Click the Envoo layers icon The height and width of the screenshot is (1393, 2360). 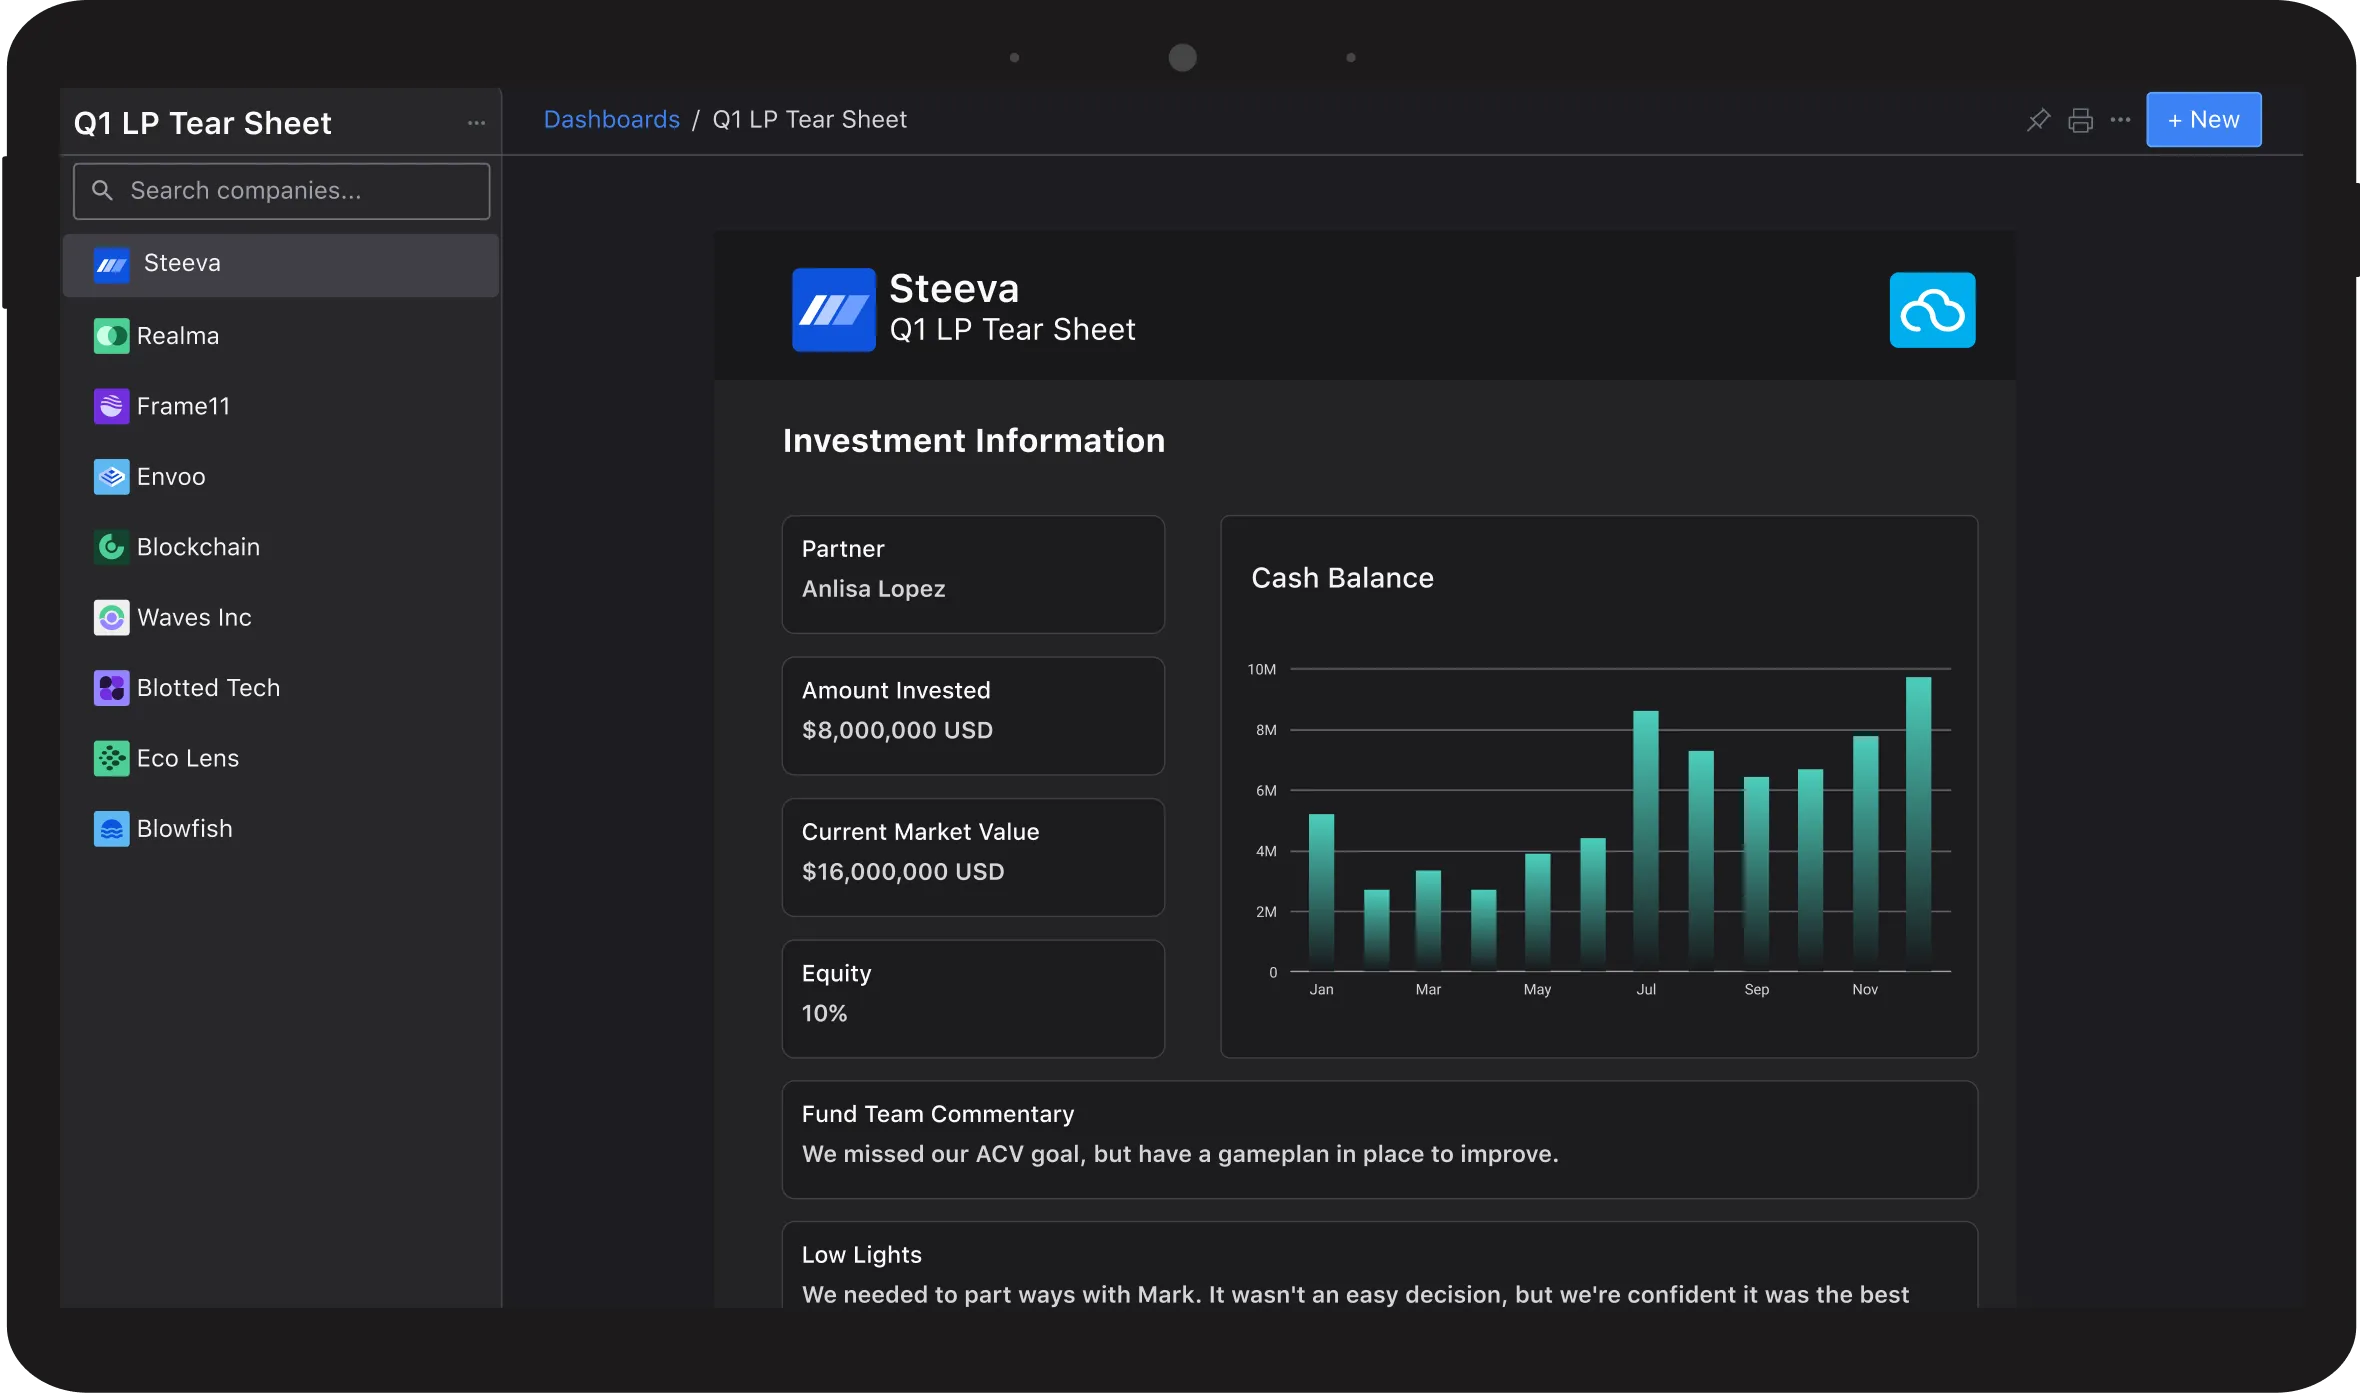pos(111,477)
